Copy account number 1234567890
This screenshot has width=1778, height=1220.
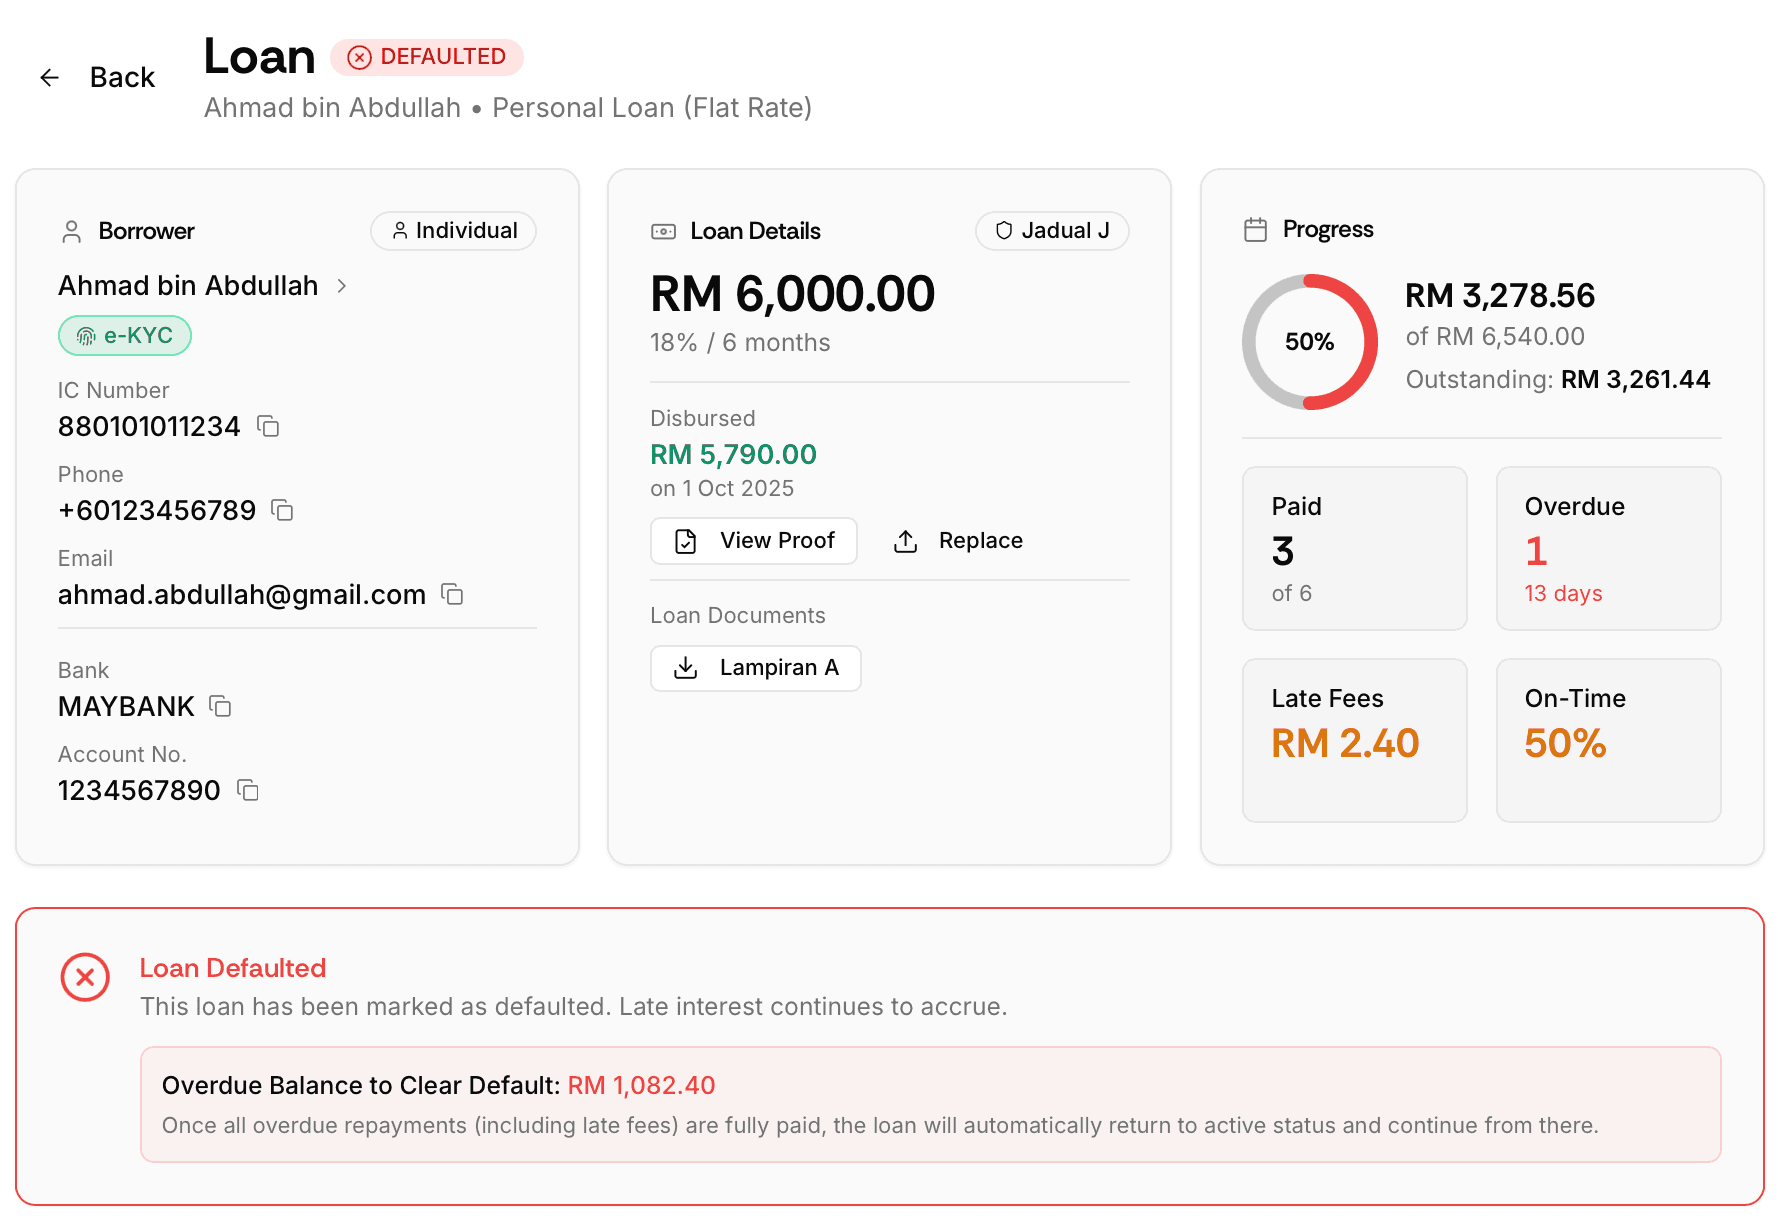coord(247,790)
